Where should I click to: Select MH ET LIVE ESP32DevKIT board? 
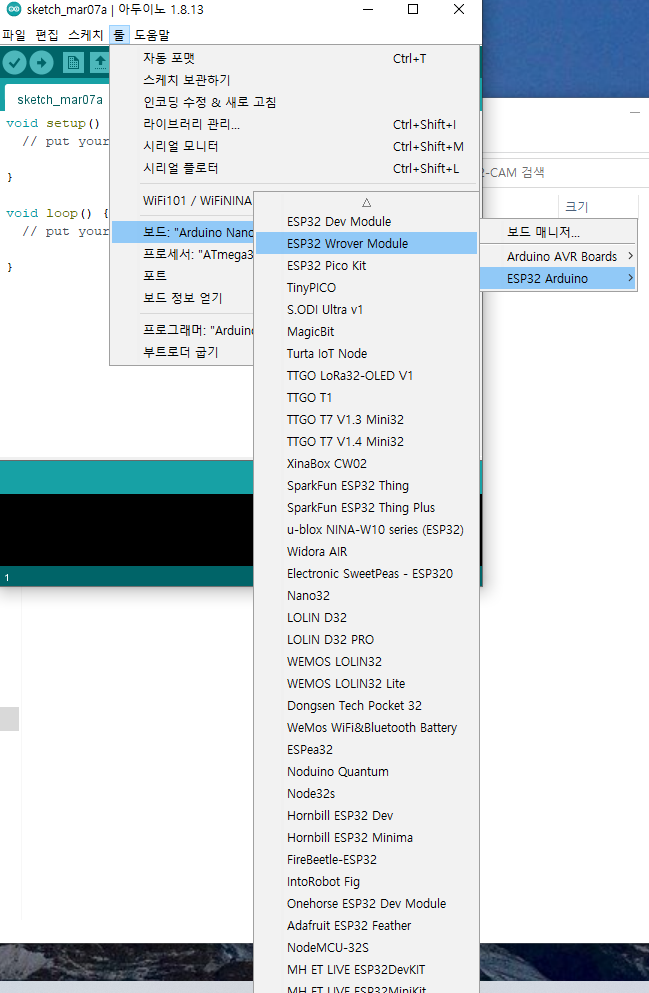[x=367, y=970]
